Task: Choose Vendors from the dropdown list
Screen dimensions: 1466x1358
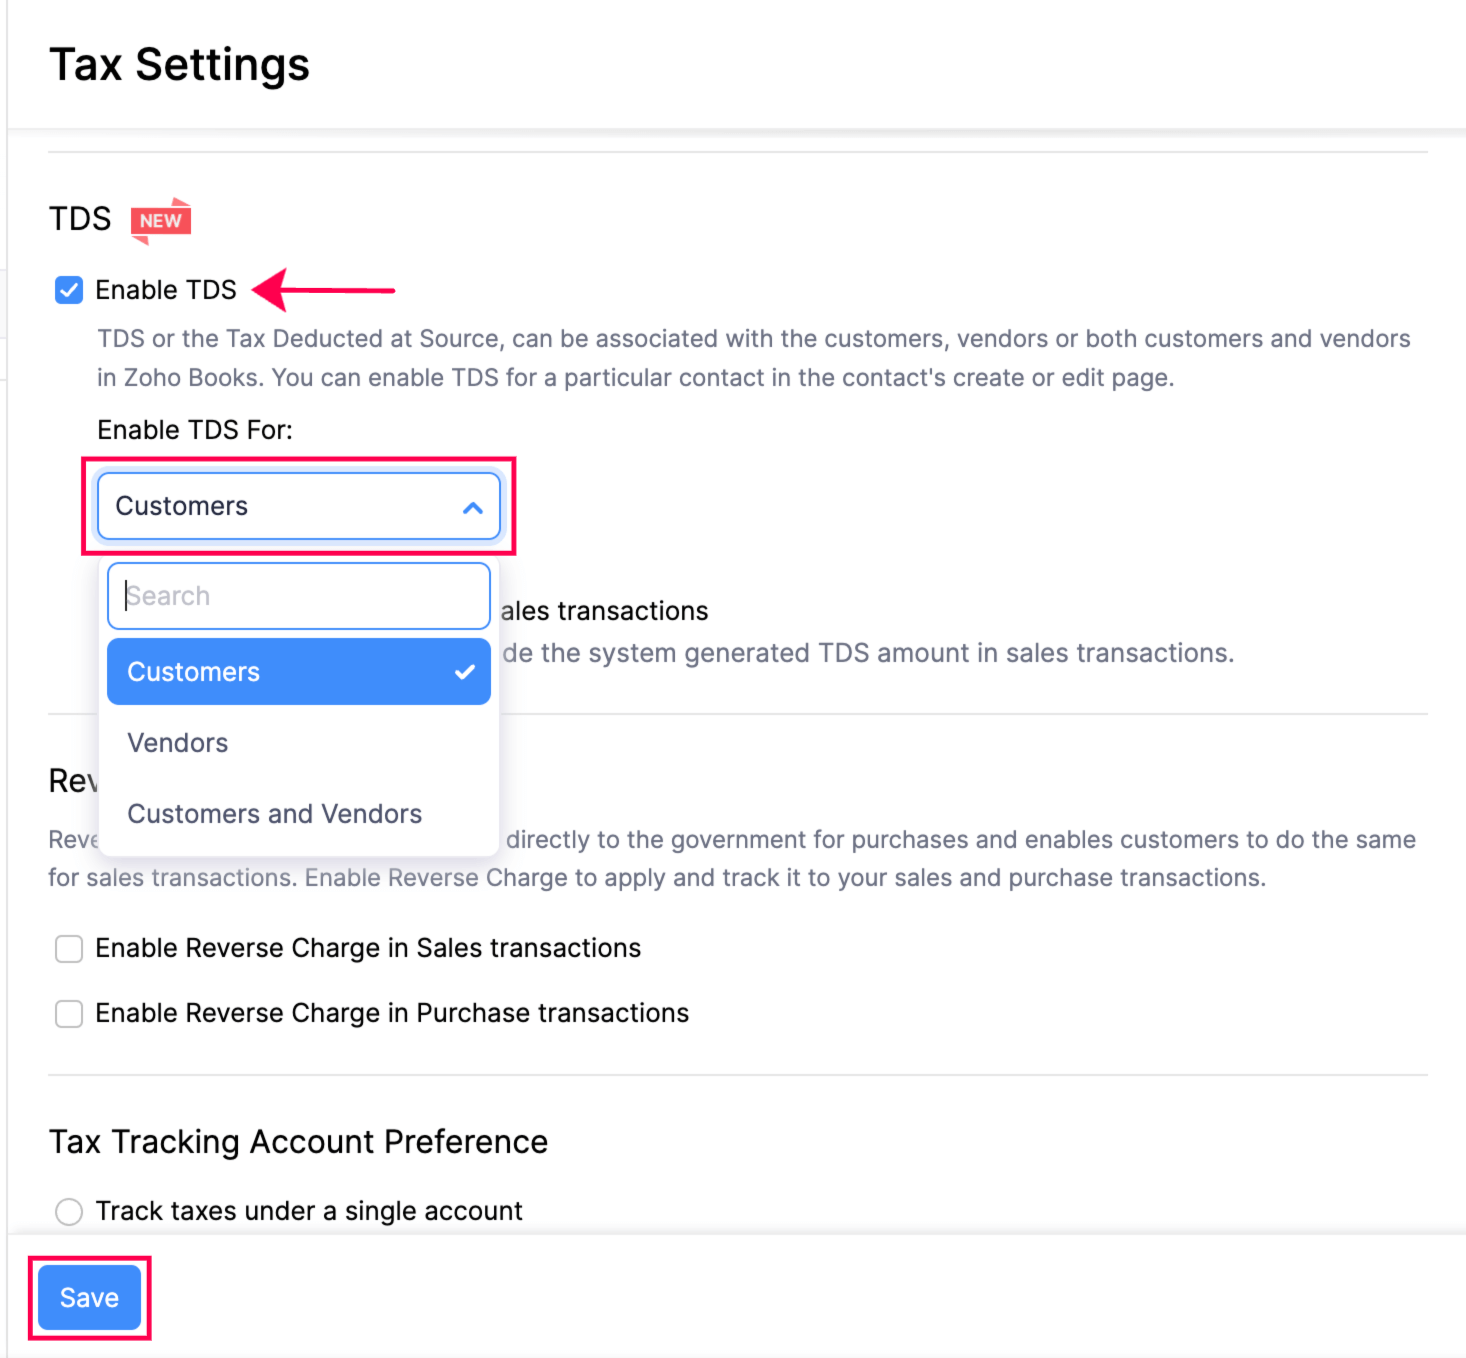Action: 178,743
